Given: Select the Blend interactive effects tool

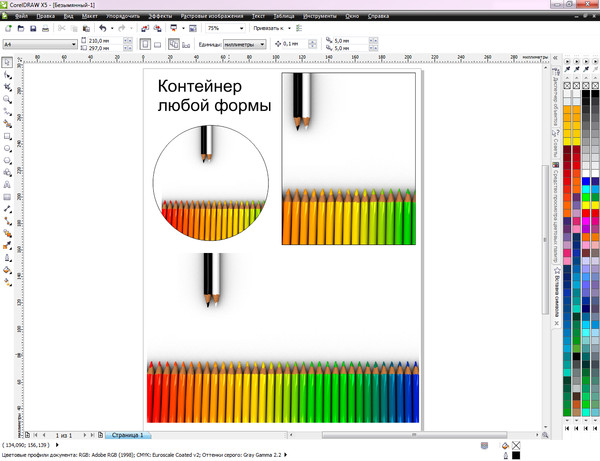Looking at the screenshot, I should tap(7, 233).
